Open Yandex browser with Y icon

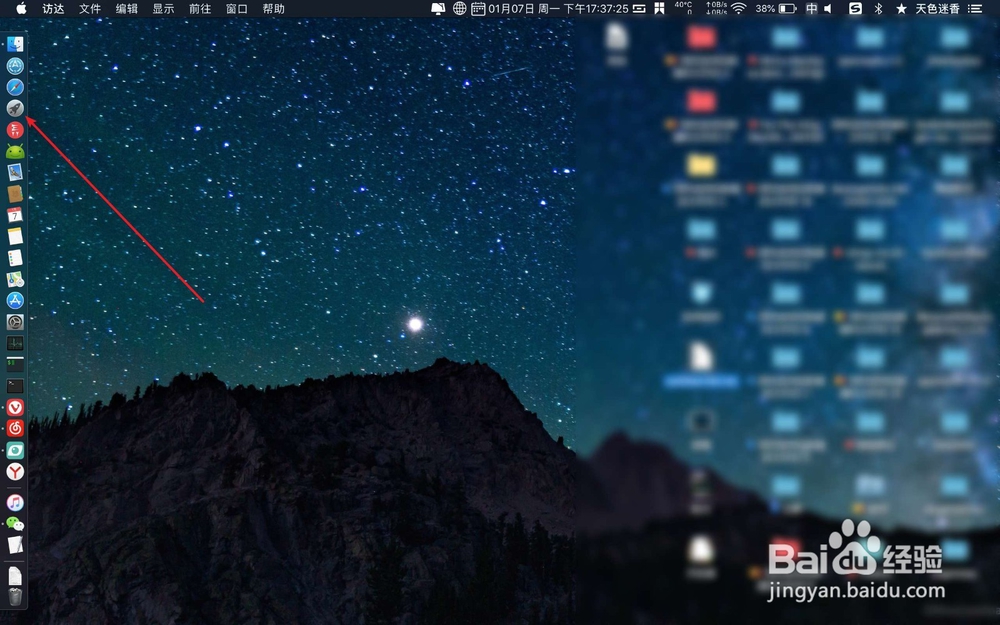click(15, 472)
